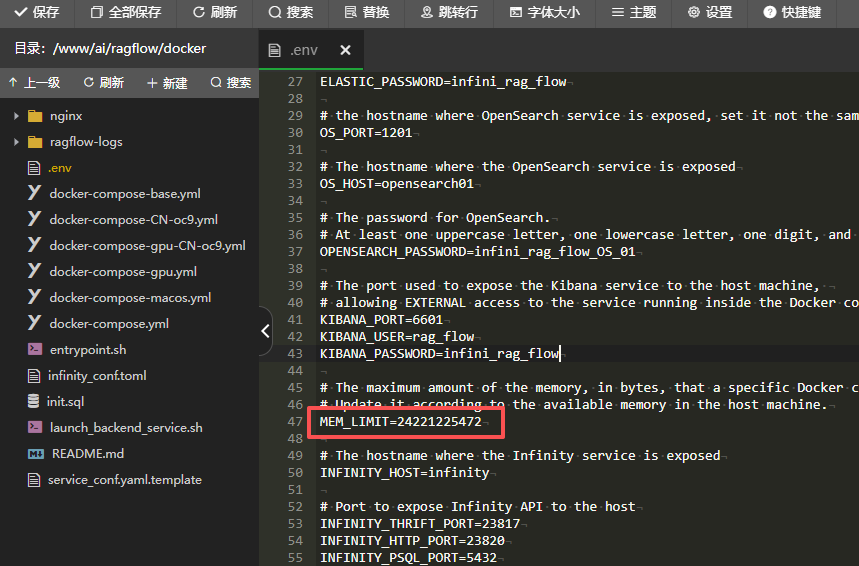Screen dimensions: 859x566
Task: Collapse the file sidebar panel arrow
Action: click(x=265, y=329)
